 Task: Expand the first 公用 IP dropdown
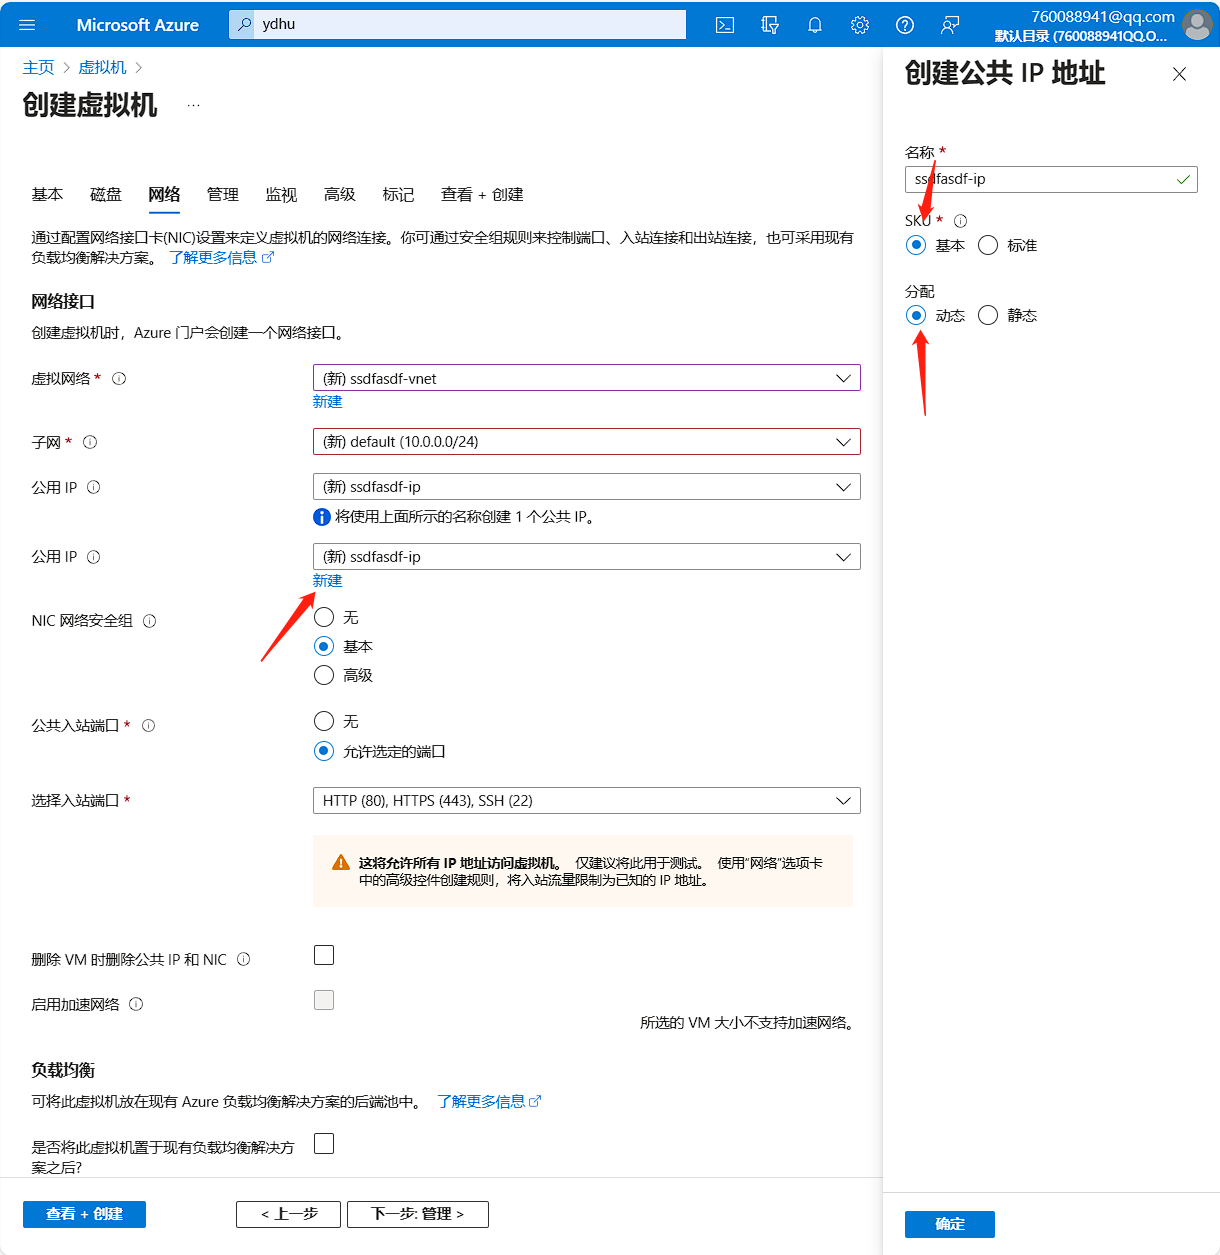587,486
